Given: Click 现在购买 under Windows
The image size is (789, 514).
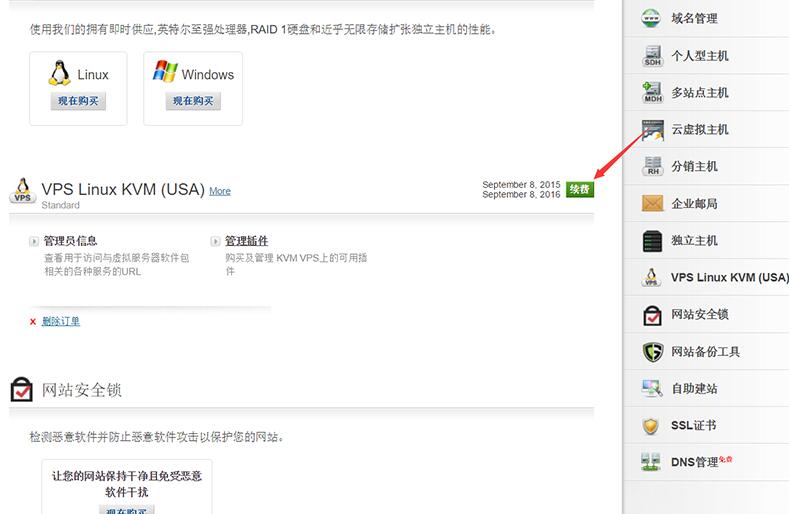Looking at the screenshot, I should 193,101.
